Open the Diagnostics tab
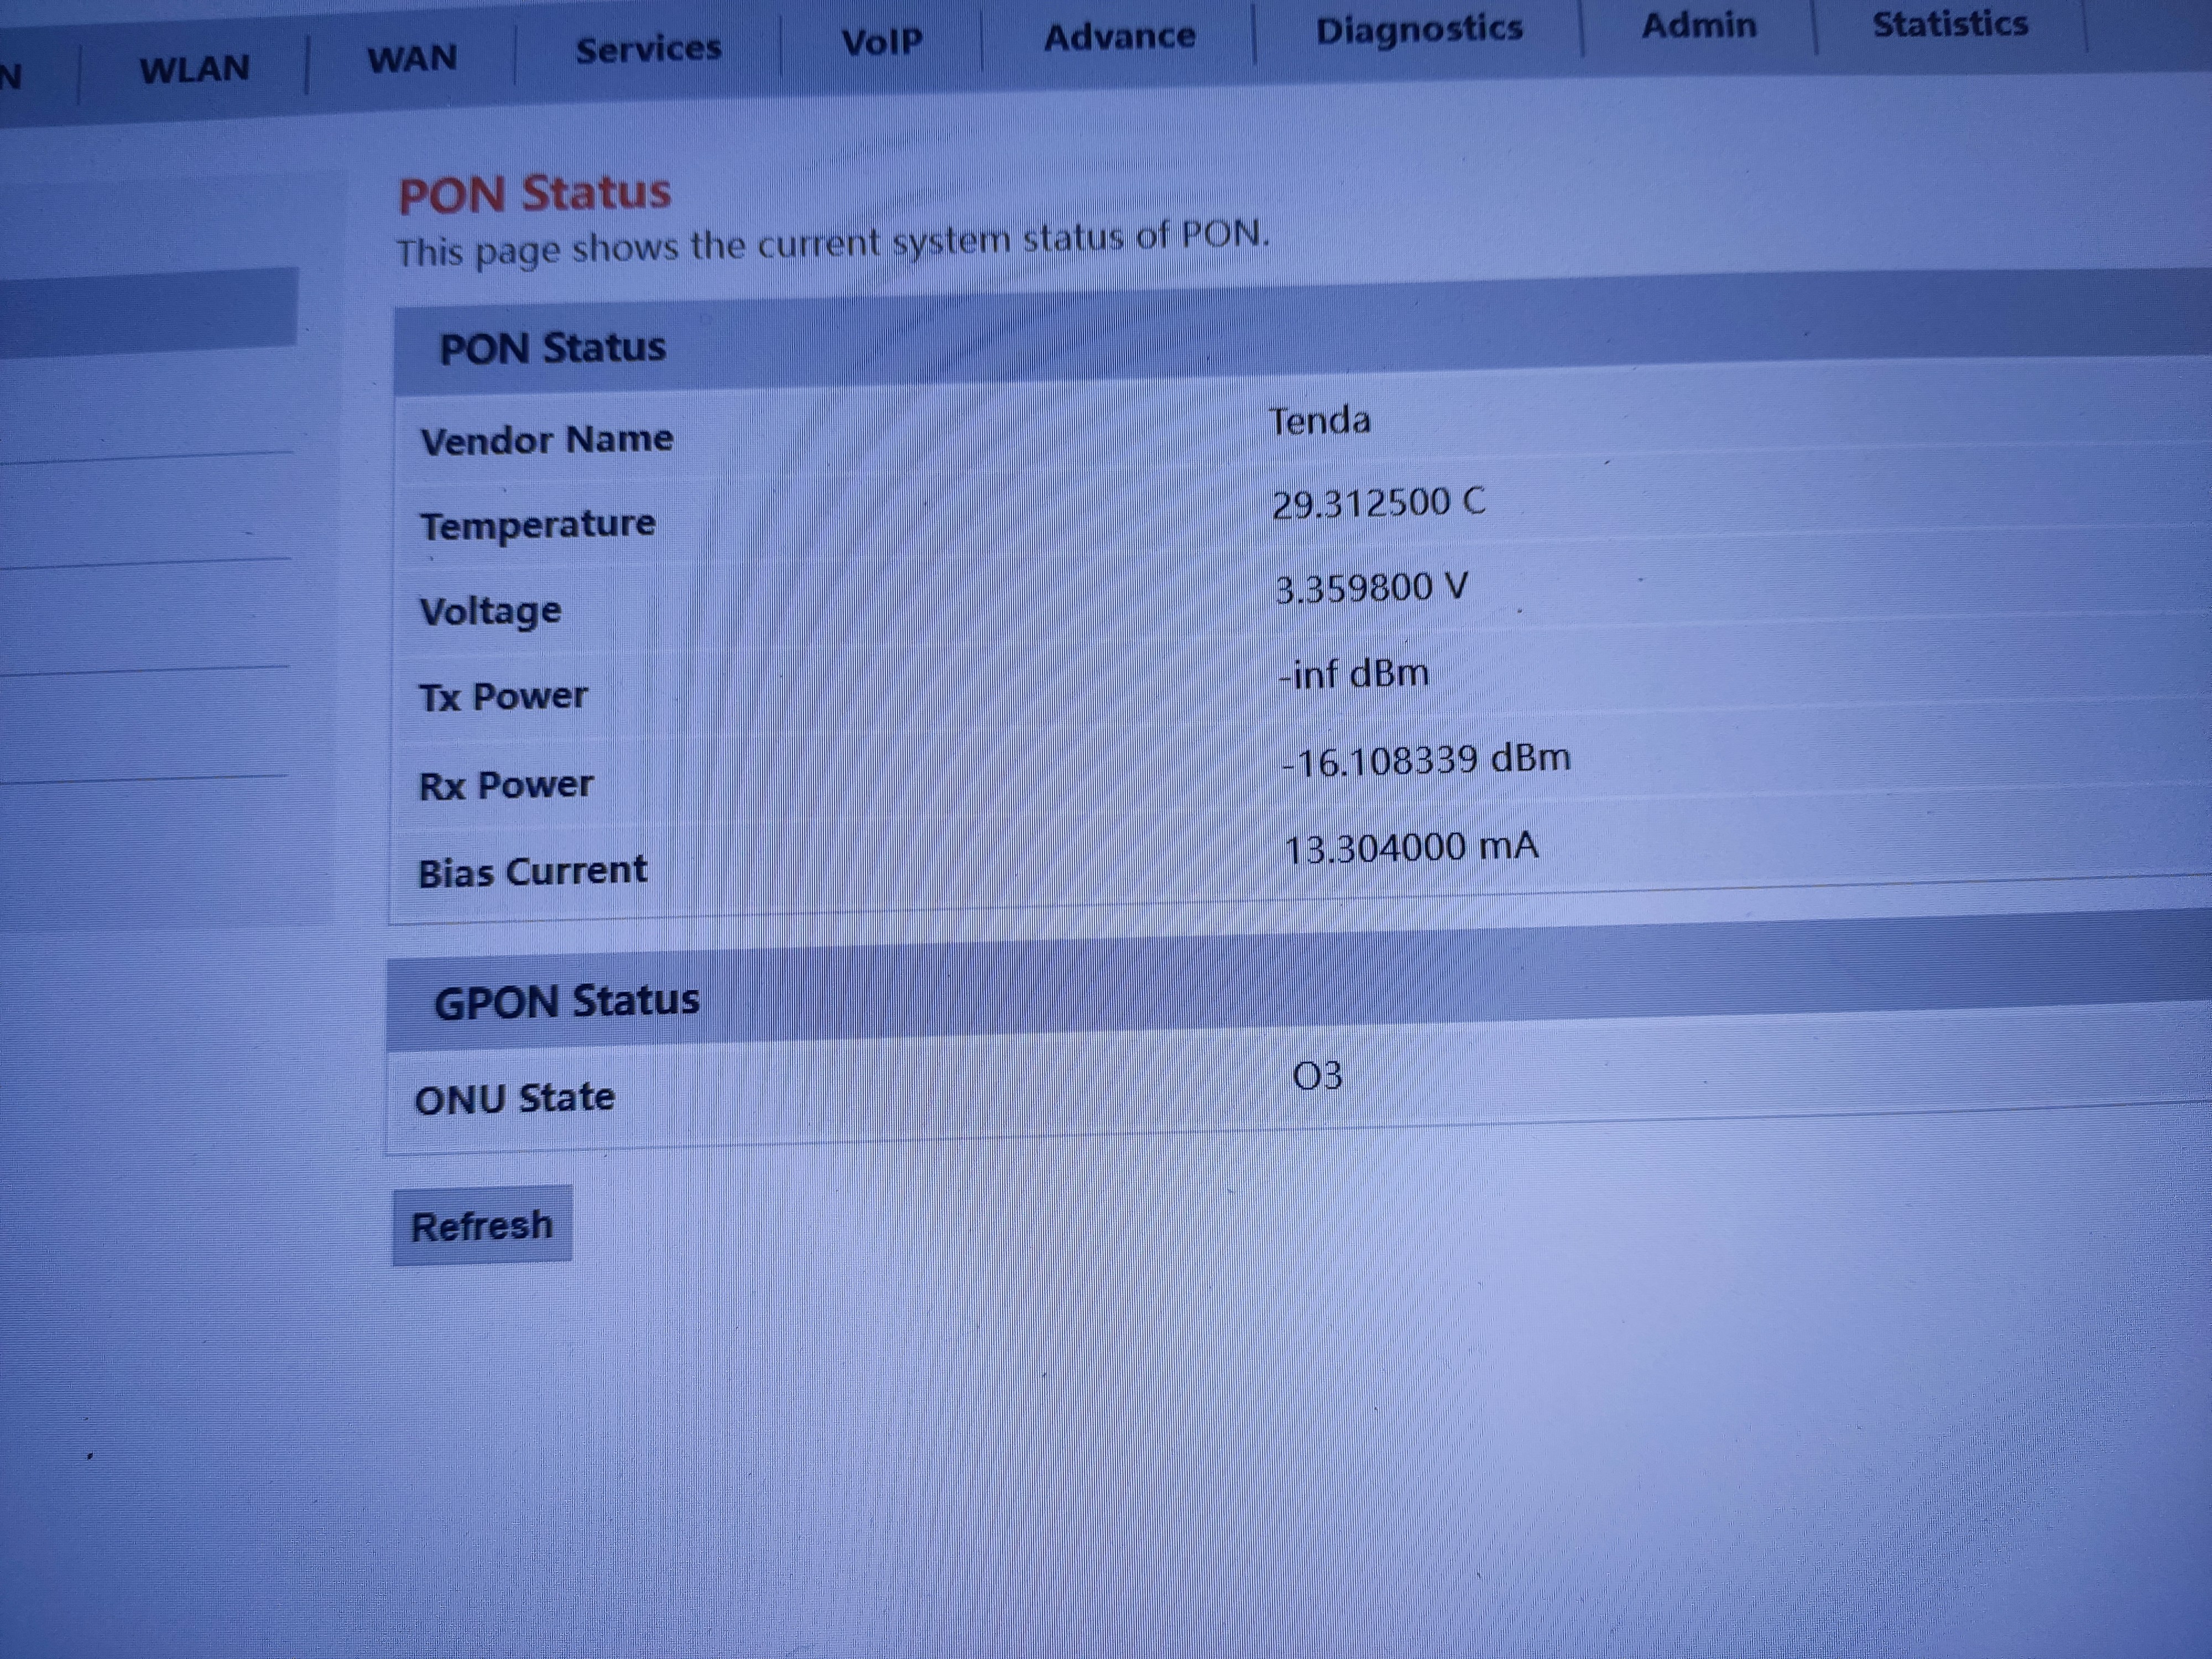This screenshot has width=2212, height=1659. pyautogui.click(x=1419, y=30)
